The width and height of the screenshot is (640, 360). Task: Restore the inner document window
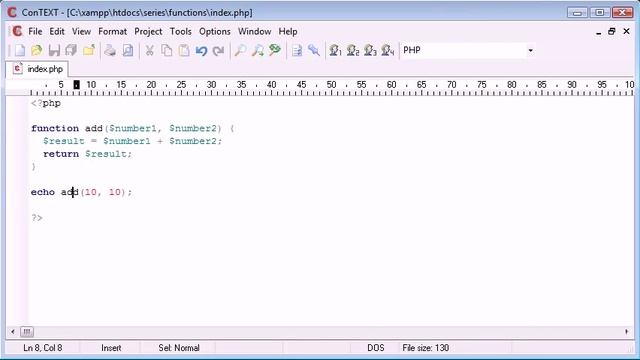point(611,31)
